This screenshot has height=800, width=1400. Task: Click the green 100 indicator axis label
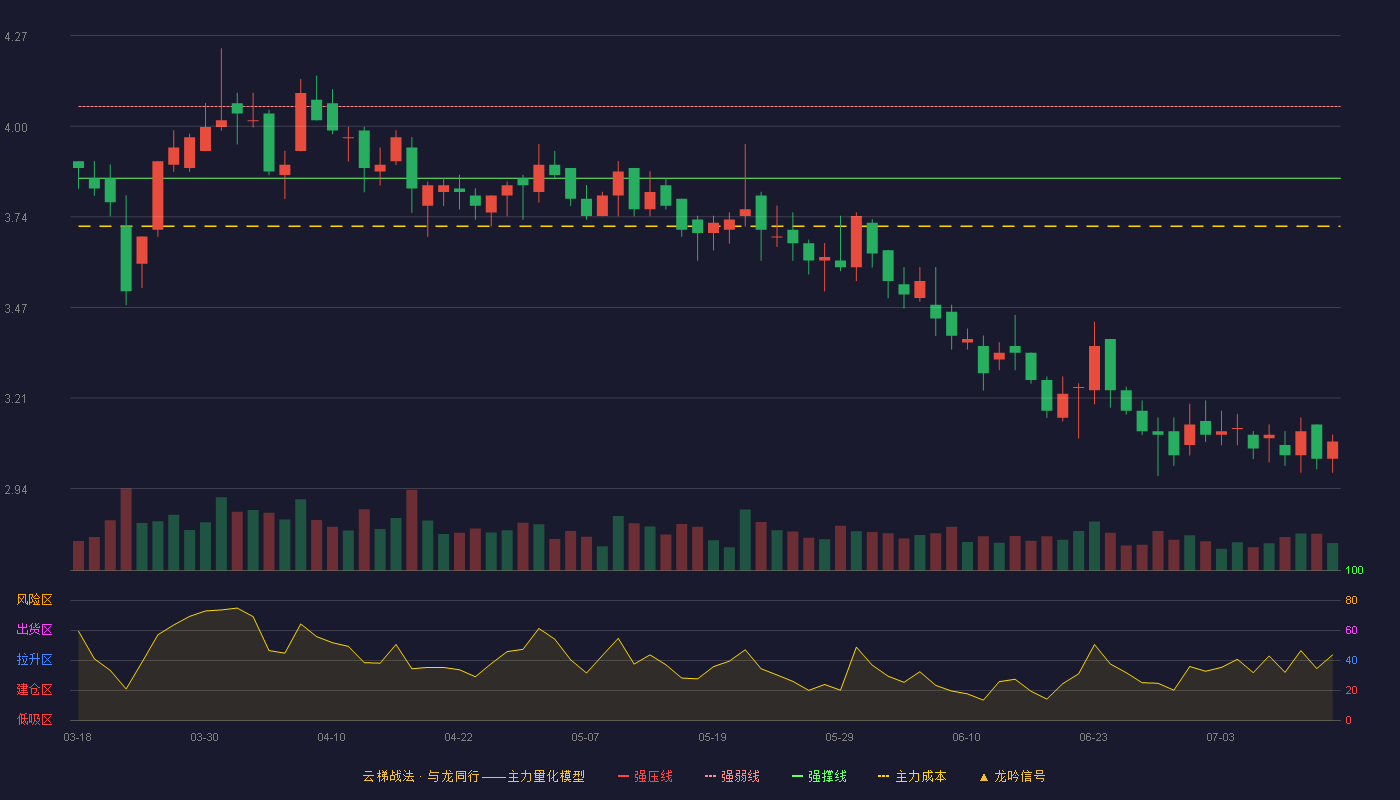tap(1354, 571)
